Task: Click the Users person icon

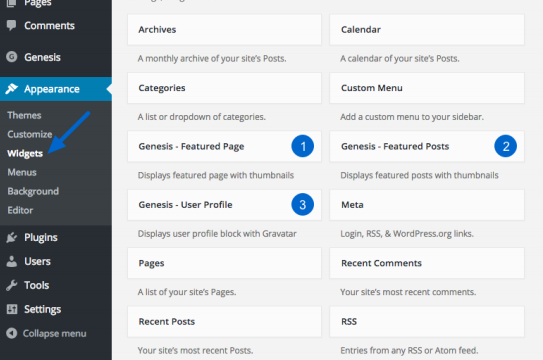Action: coord(11,261)
